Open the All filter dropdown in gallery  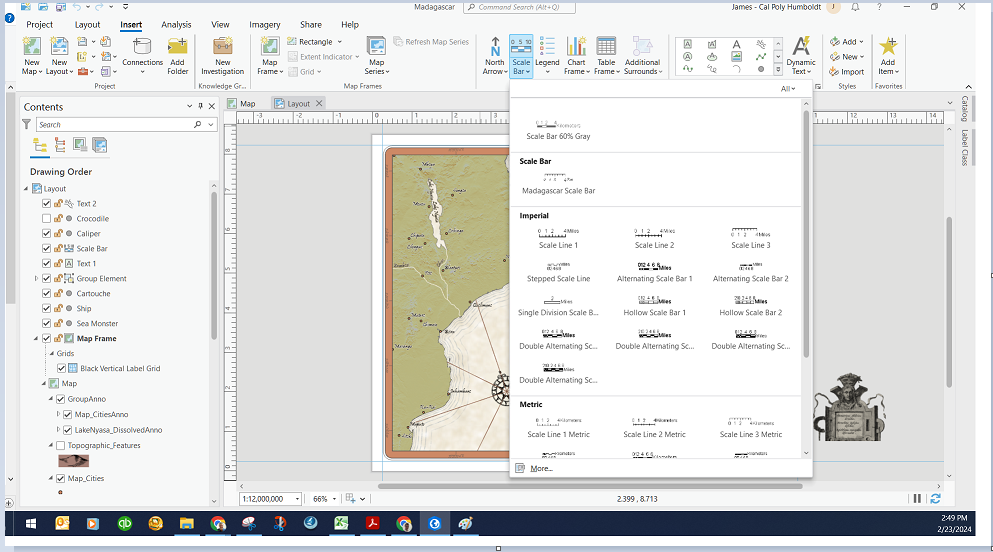788,89
